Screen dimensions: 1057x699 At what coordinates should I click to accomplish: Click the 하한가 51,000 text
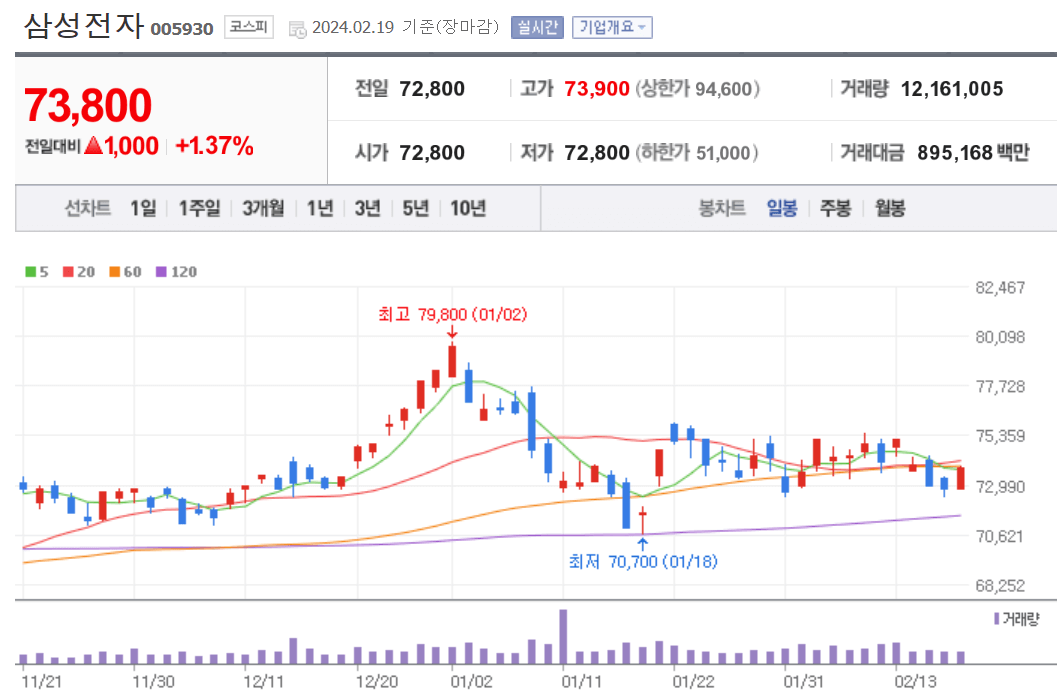(696, 153)
